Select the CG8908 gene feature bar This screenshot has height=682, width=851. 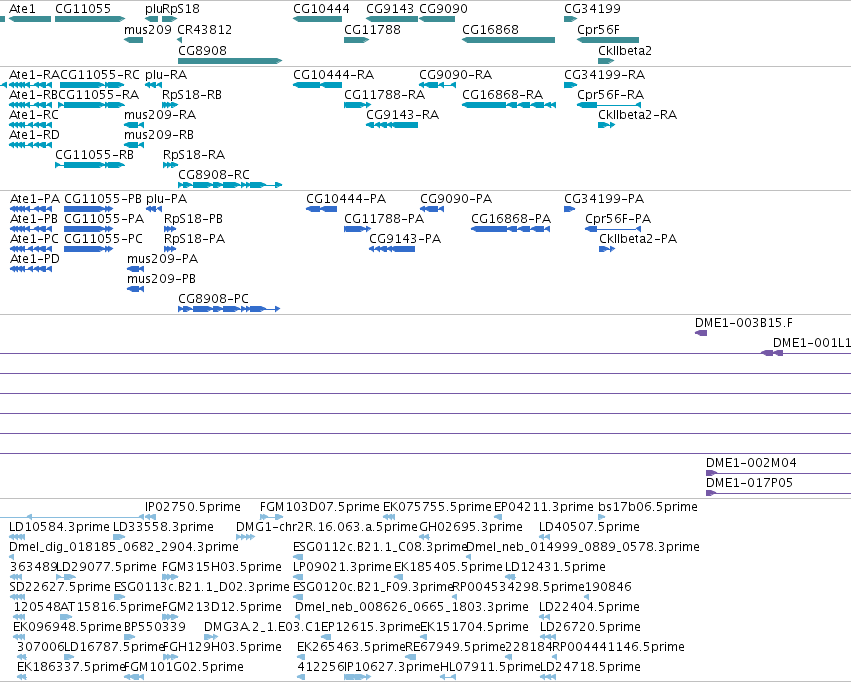[x=230, y=61]
